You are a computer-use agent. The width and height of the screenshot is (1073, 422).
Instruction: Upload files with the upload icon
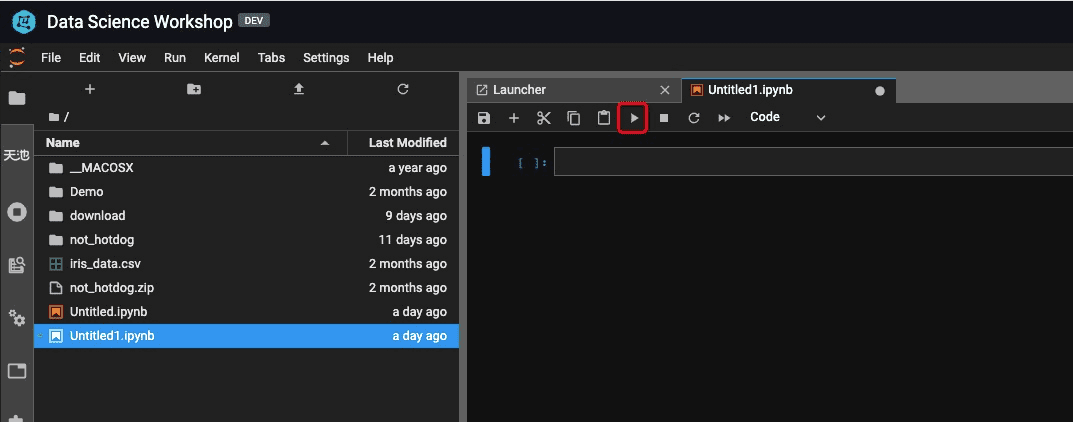tap(298, 90)
